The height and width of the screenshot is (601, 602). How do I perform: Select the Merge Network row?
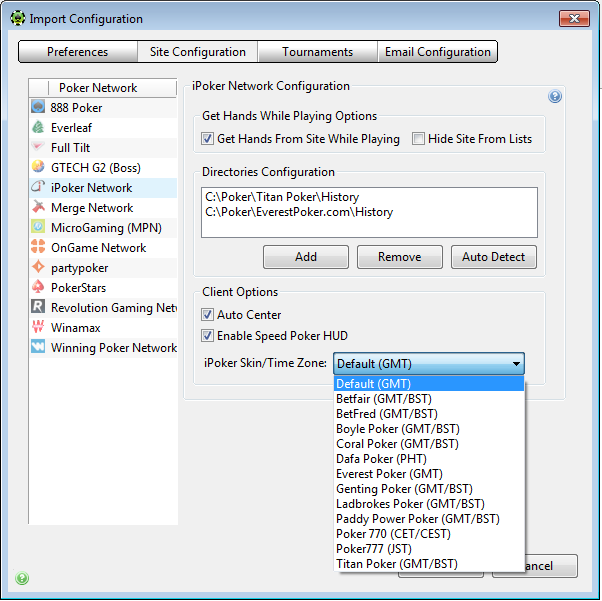click(x=103, y=207)
